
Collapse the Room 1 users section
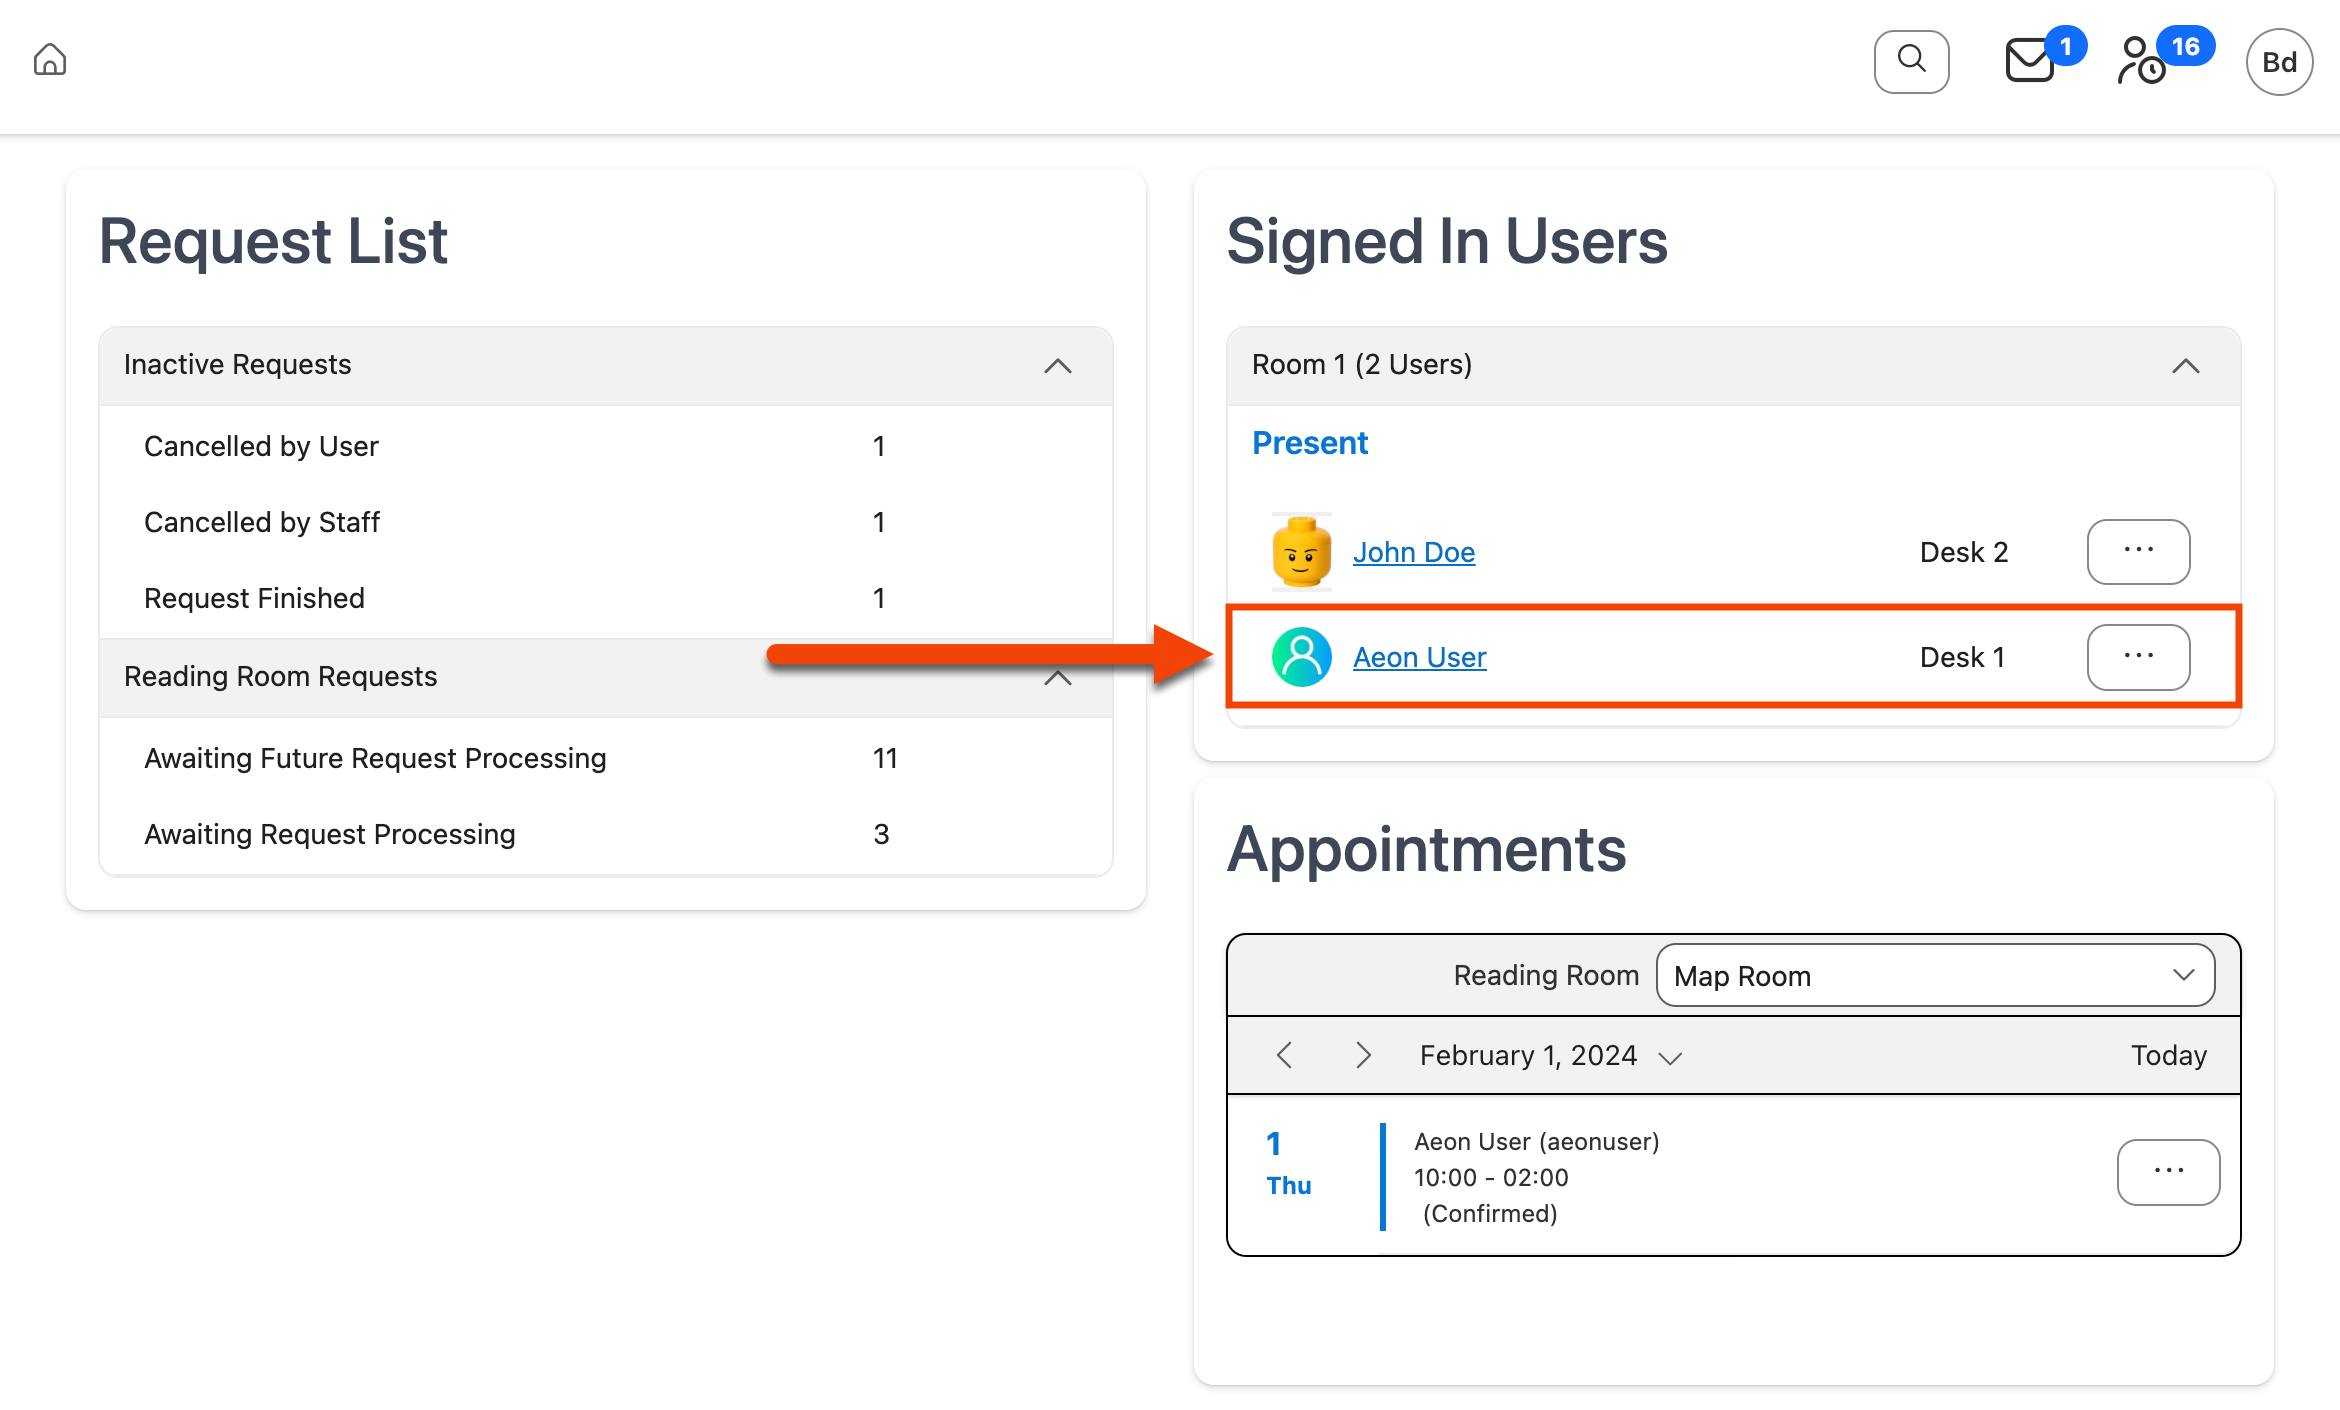[2185, 366]
